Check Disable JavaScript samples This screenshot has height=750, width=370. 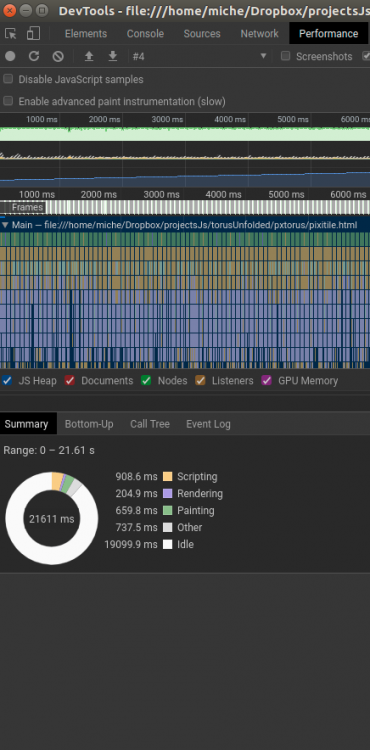(x=8, y=79)
